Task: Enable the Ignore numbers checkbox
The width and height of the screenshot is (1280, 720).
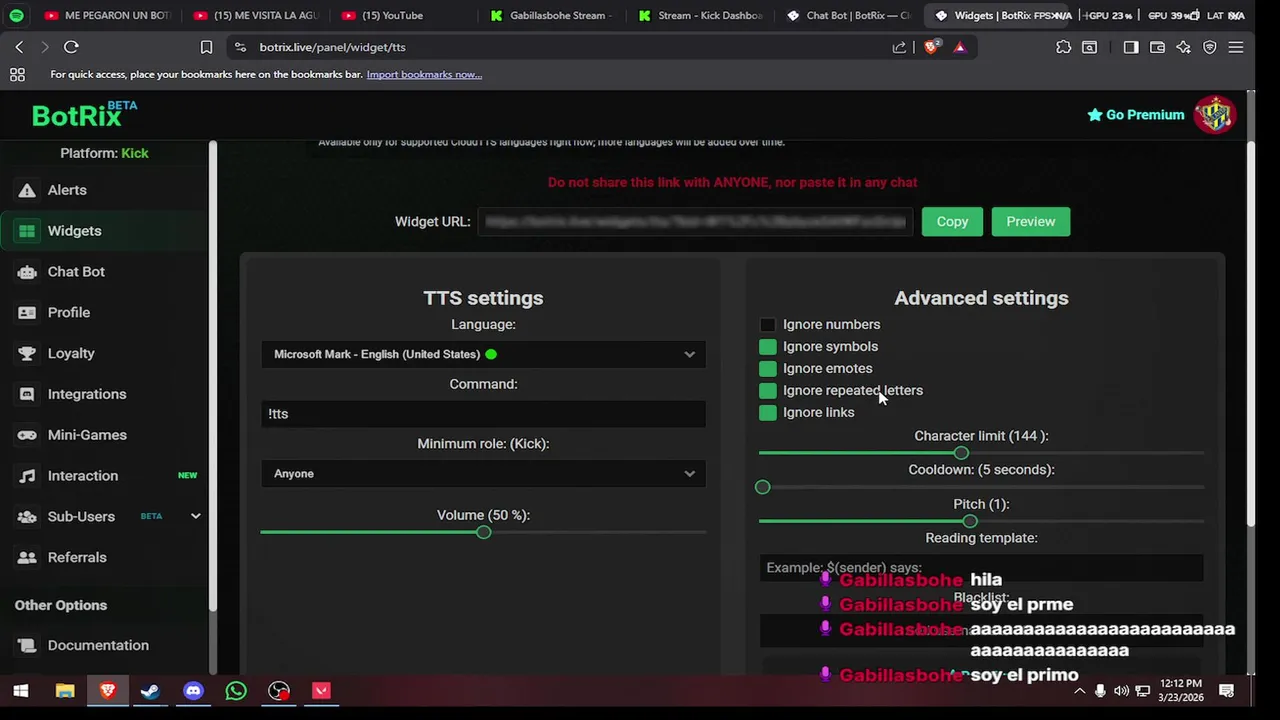Action: tap(767, 325)
